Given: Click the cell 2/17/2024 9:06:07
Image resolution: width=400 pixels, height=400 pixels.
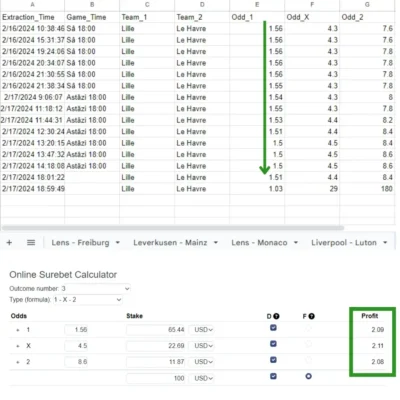Looking at the screenshot, I should point(32,97).
